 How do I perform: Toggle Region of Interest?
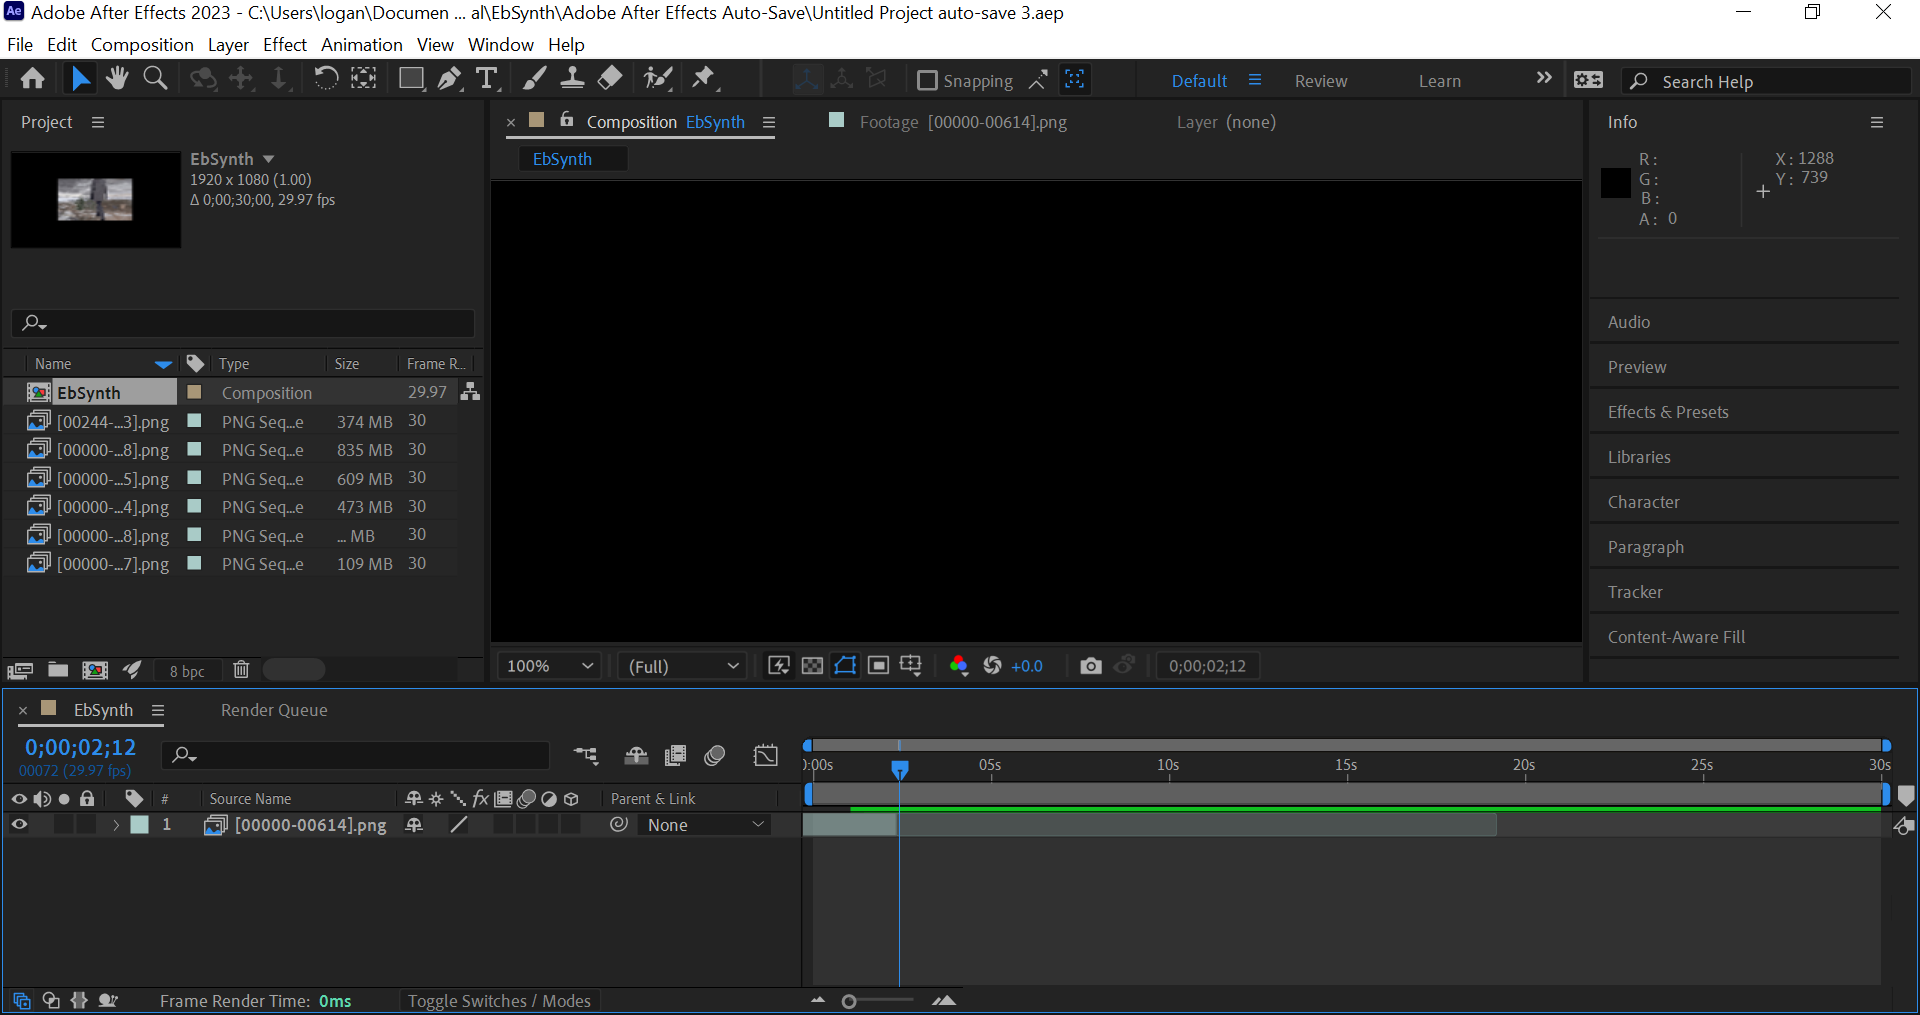(878, 666)
